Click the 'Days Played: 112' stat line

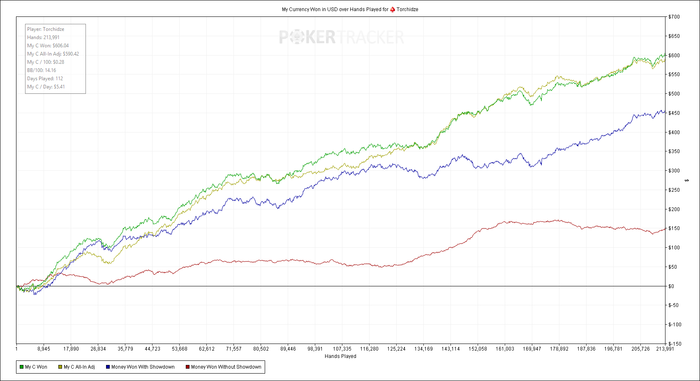(x=45, y=79)
